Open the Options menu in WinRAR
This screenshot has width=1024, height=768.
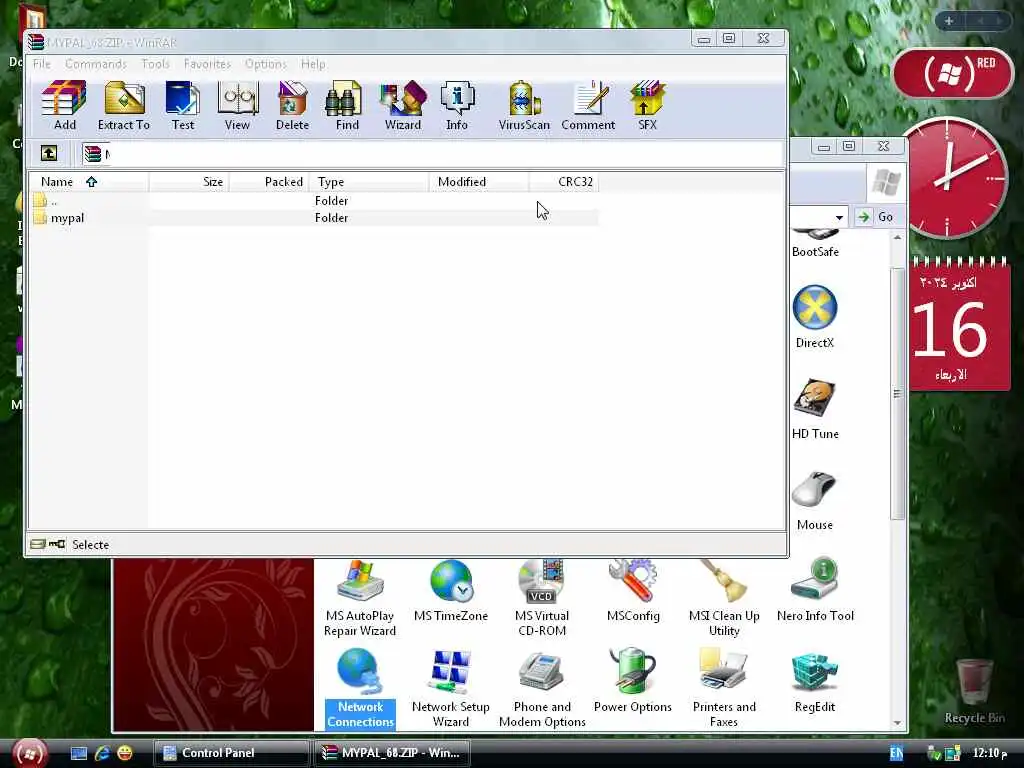[x=266, y=64]
